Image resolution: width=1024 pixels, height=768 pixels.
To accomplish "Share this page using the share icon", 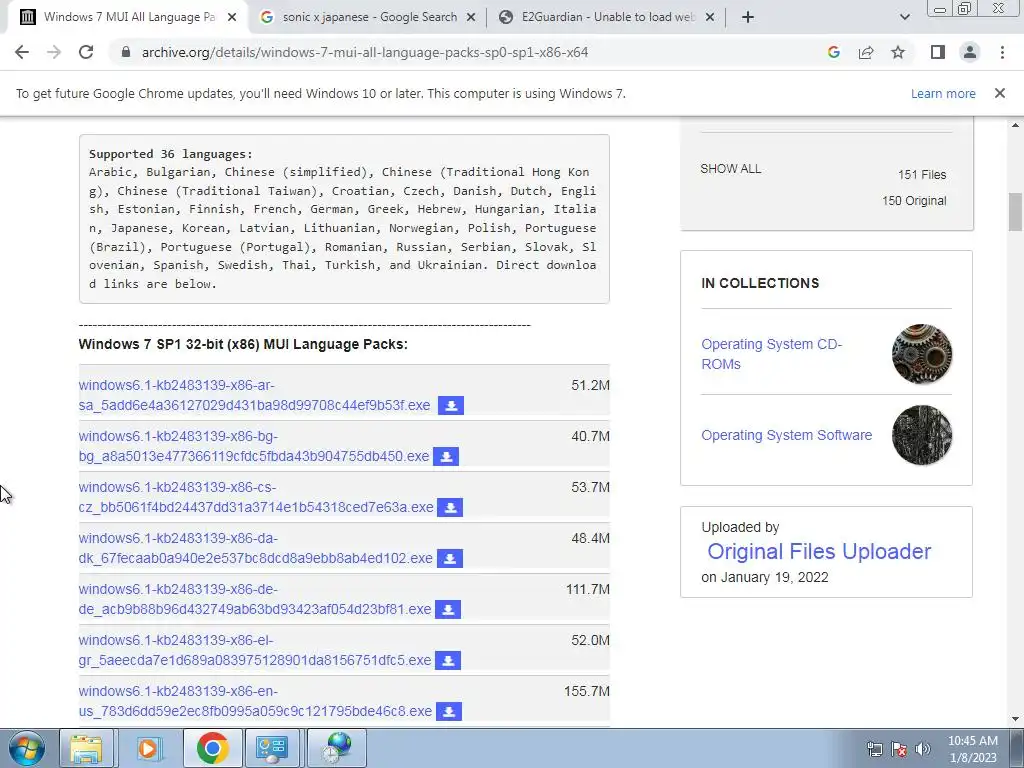I will (866, 52).
